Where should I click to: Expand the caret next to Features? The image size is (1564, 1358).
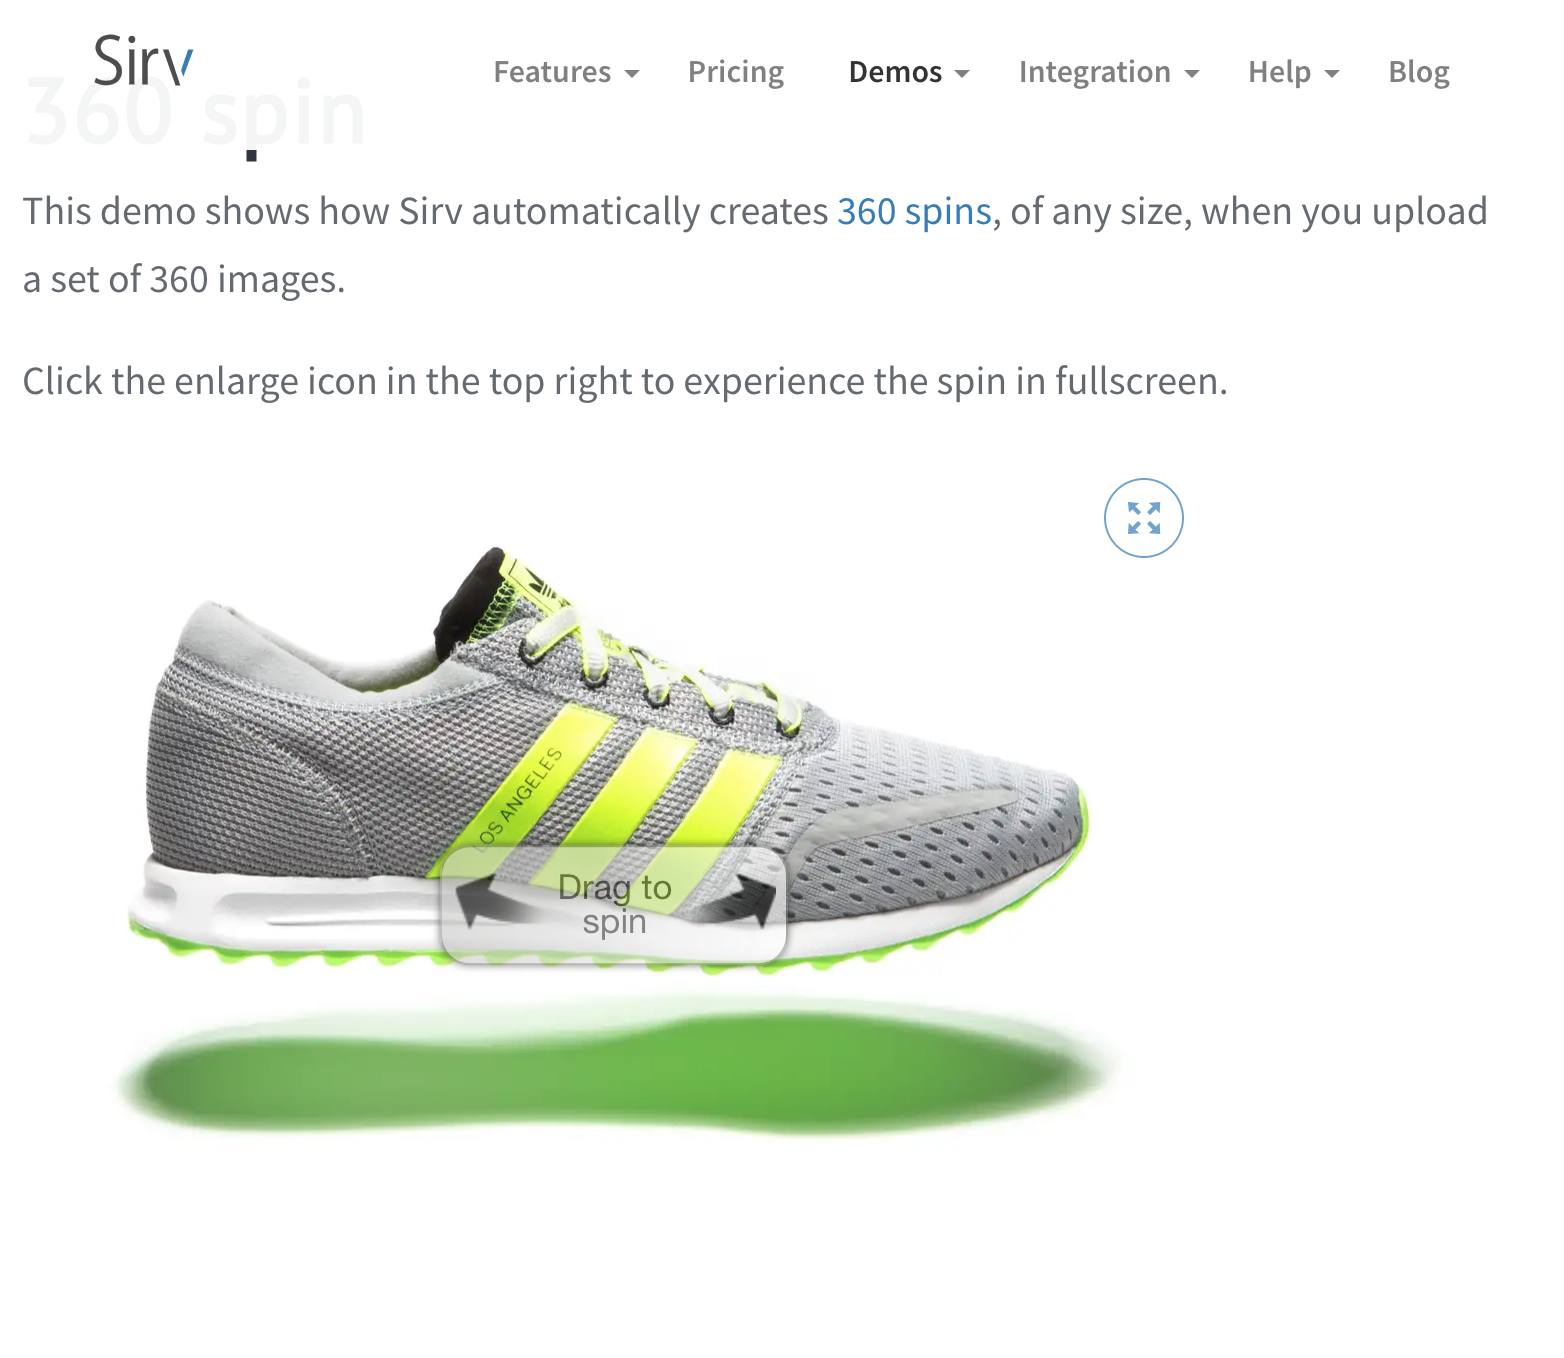[631, 74]
